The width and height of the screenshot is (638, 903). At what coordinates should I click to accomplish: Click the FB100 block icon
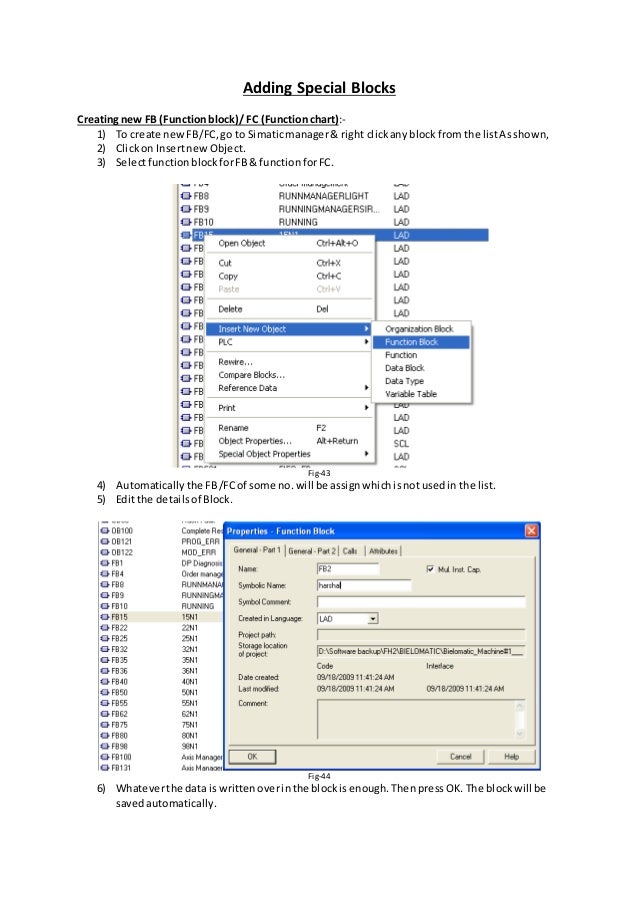[105, 757]
